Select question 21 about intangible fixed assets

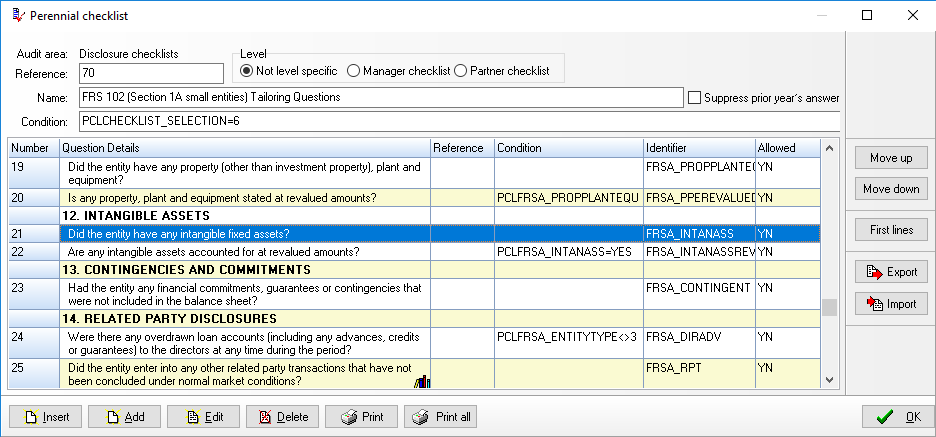coord(414,233)
